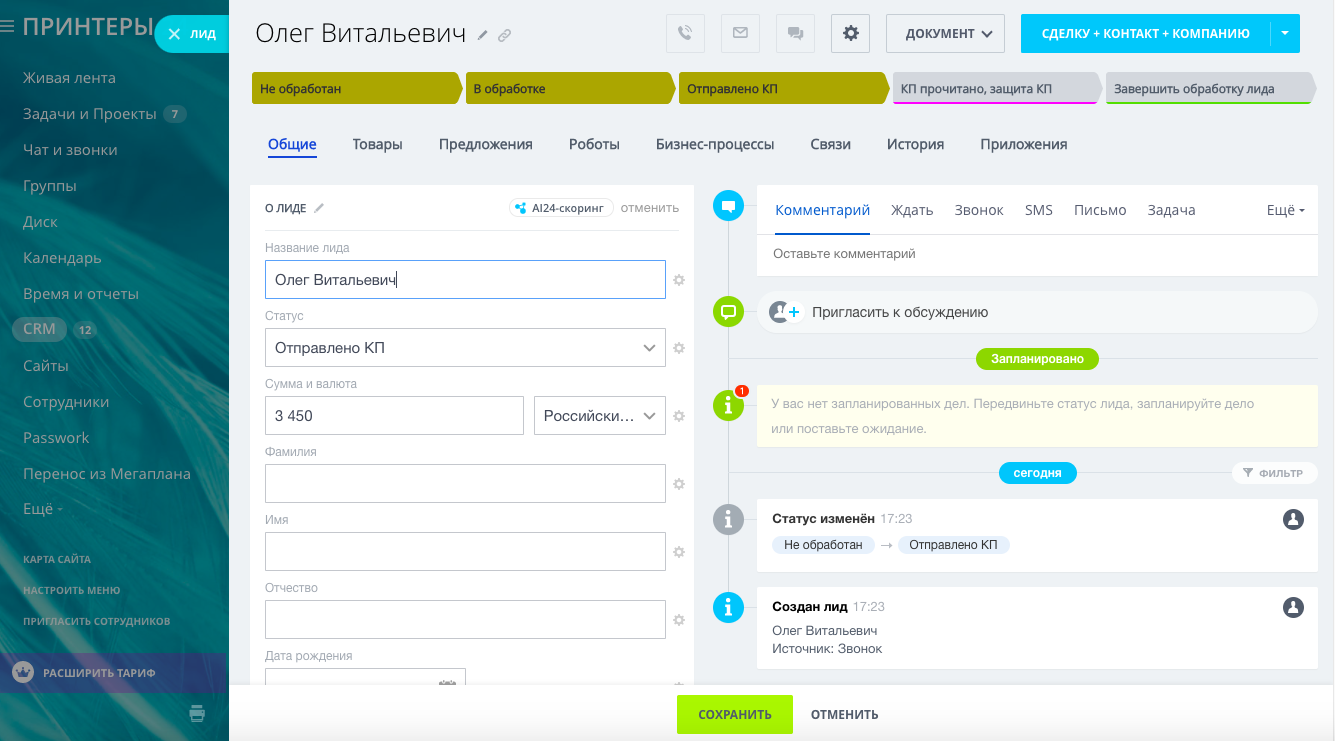This screenshot has width=1335, height=741.
Task: Open gear for Фамилия field
Action: coord(679,484)
